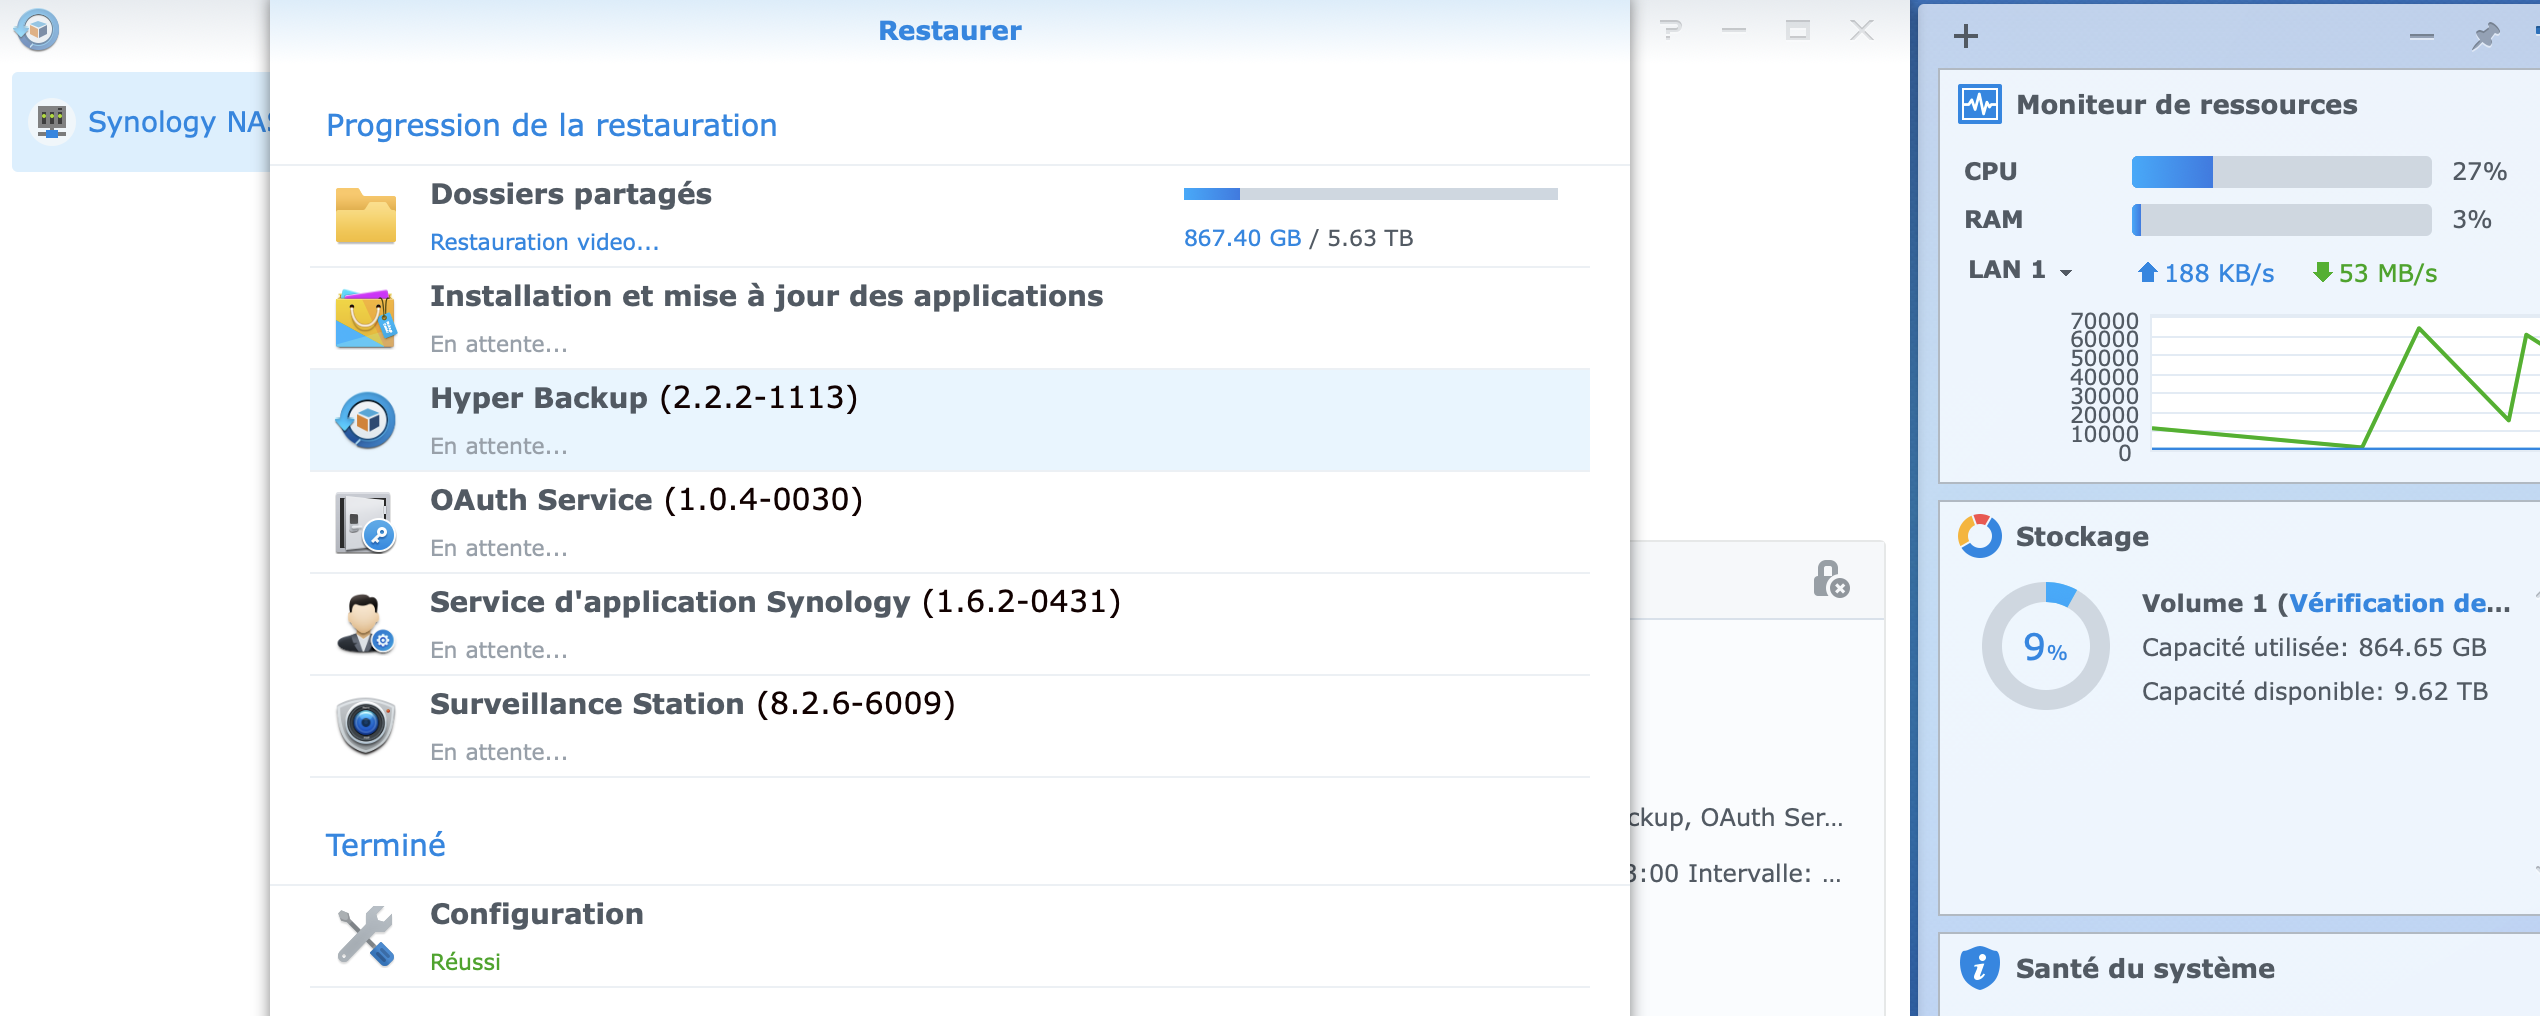Image resolution: width=2540 pixels, height=1016 pixels.
Task: Click the 'Restauration video...' status text
Action: (544, 242)
